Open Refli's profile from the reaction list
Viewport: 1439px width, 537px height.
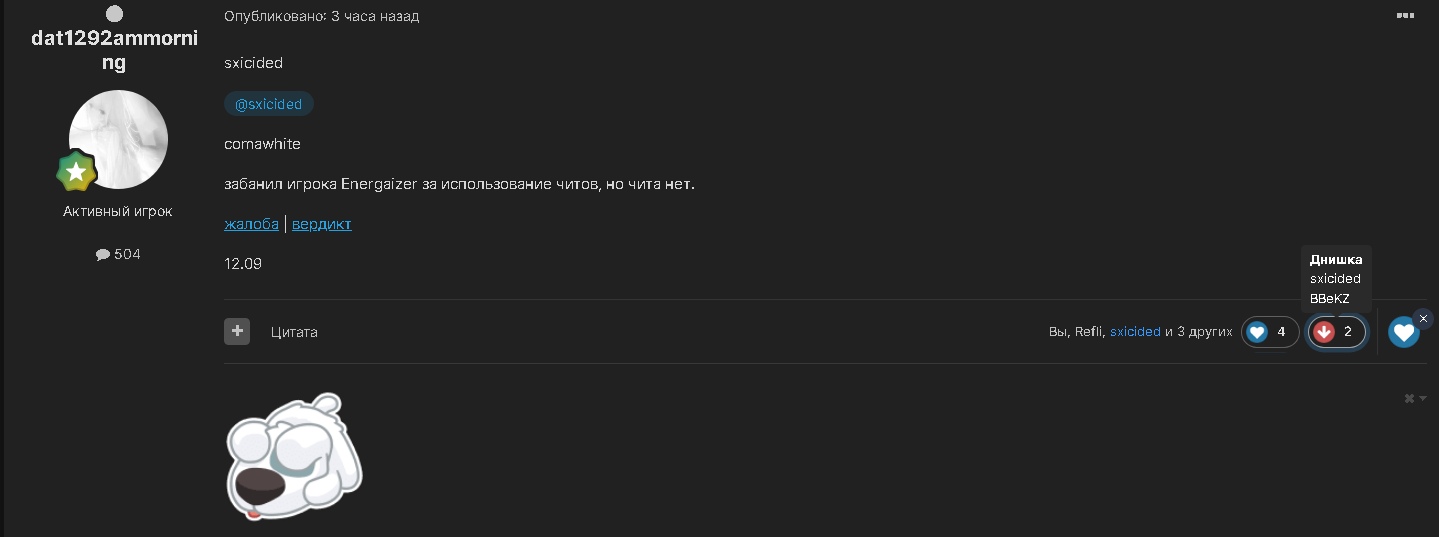click(1089, 332)
